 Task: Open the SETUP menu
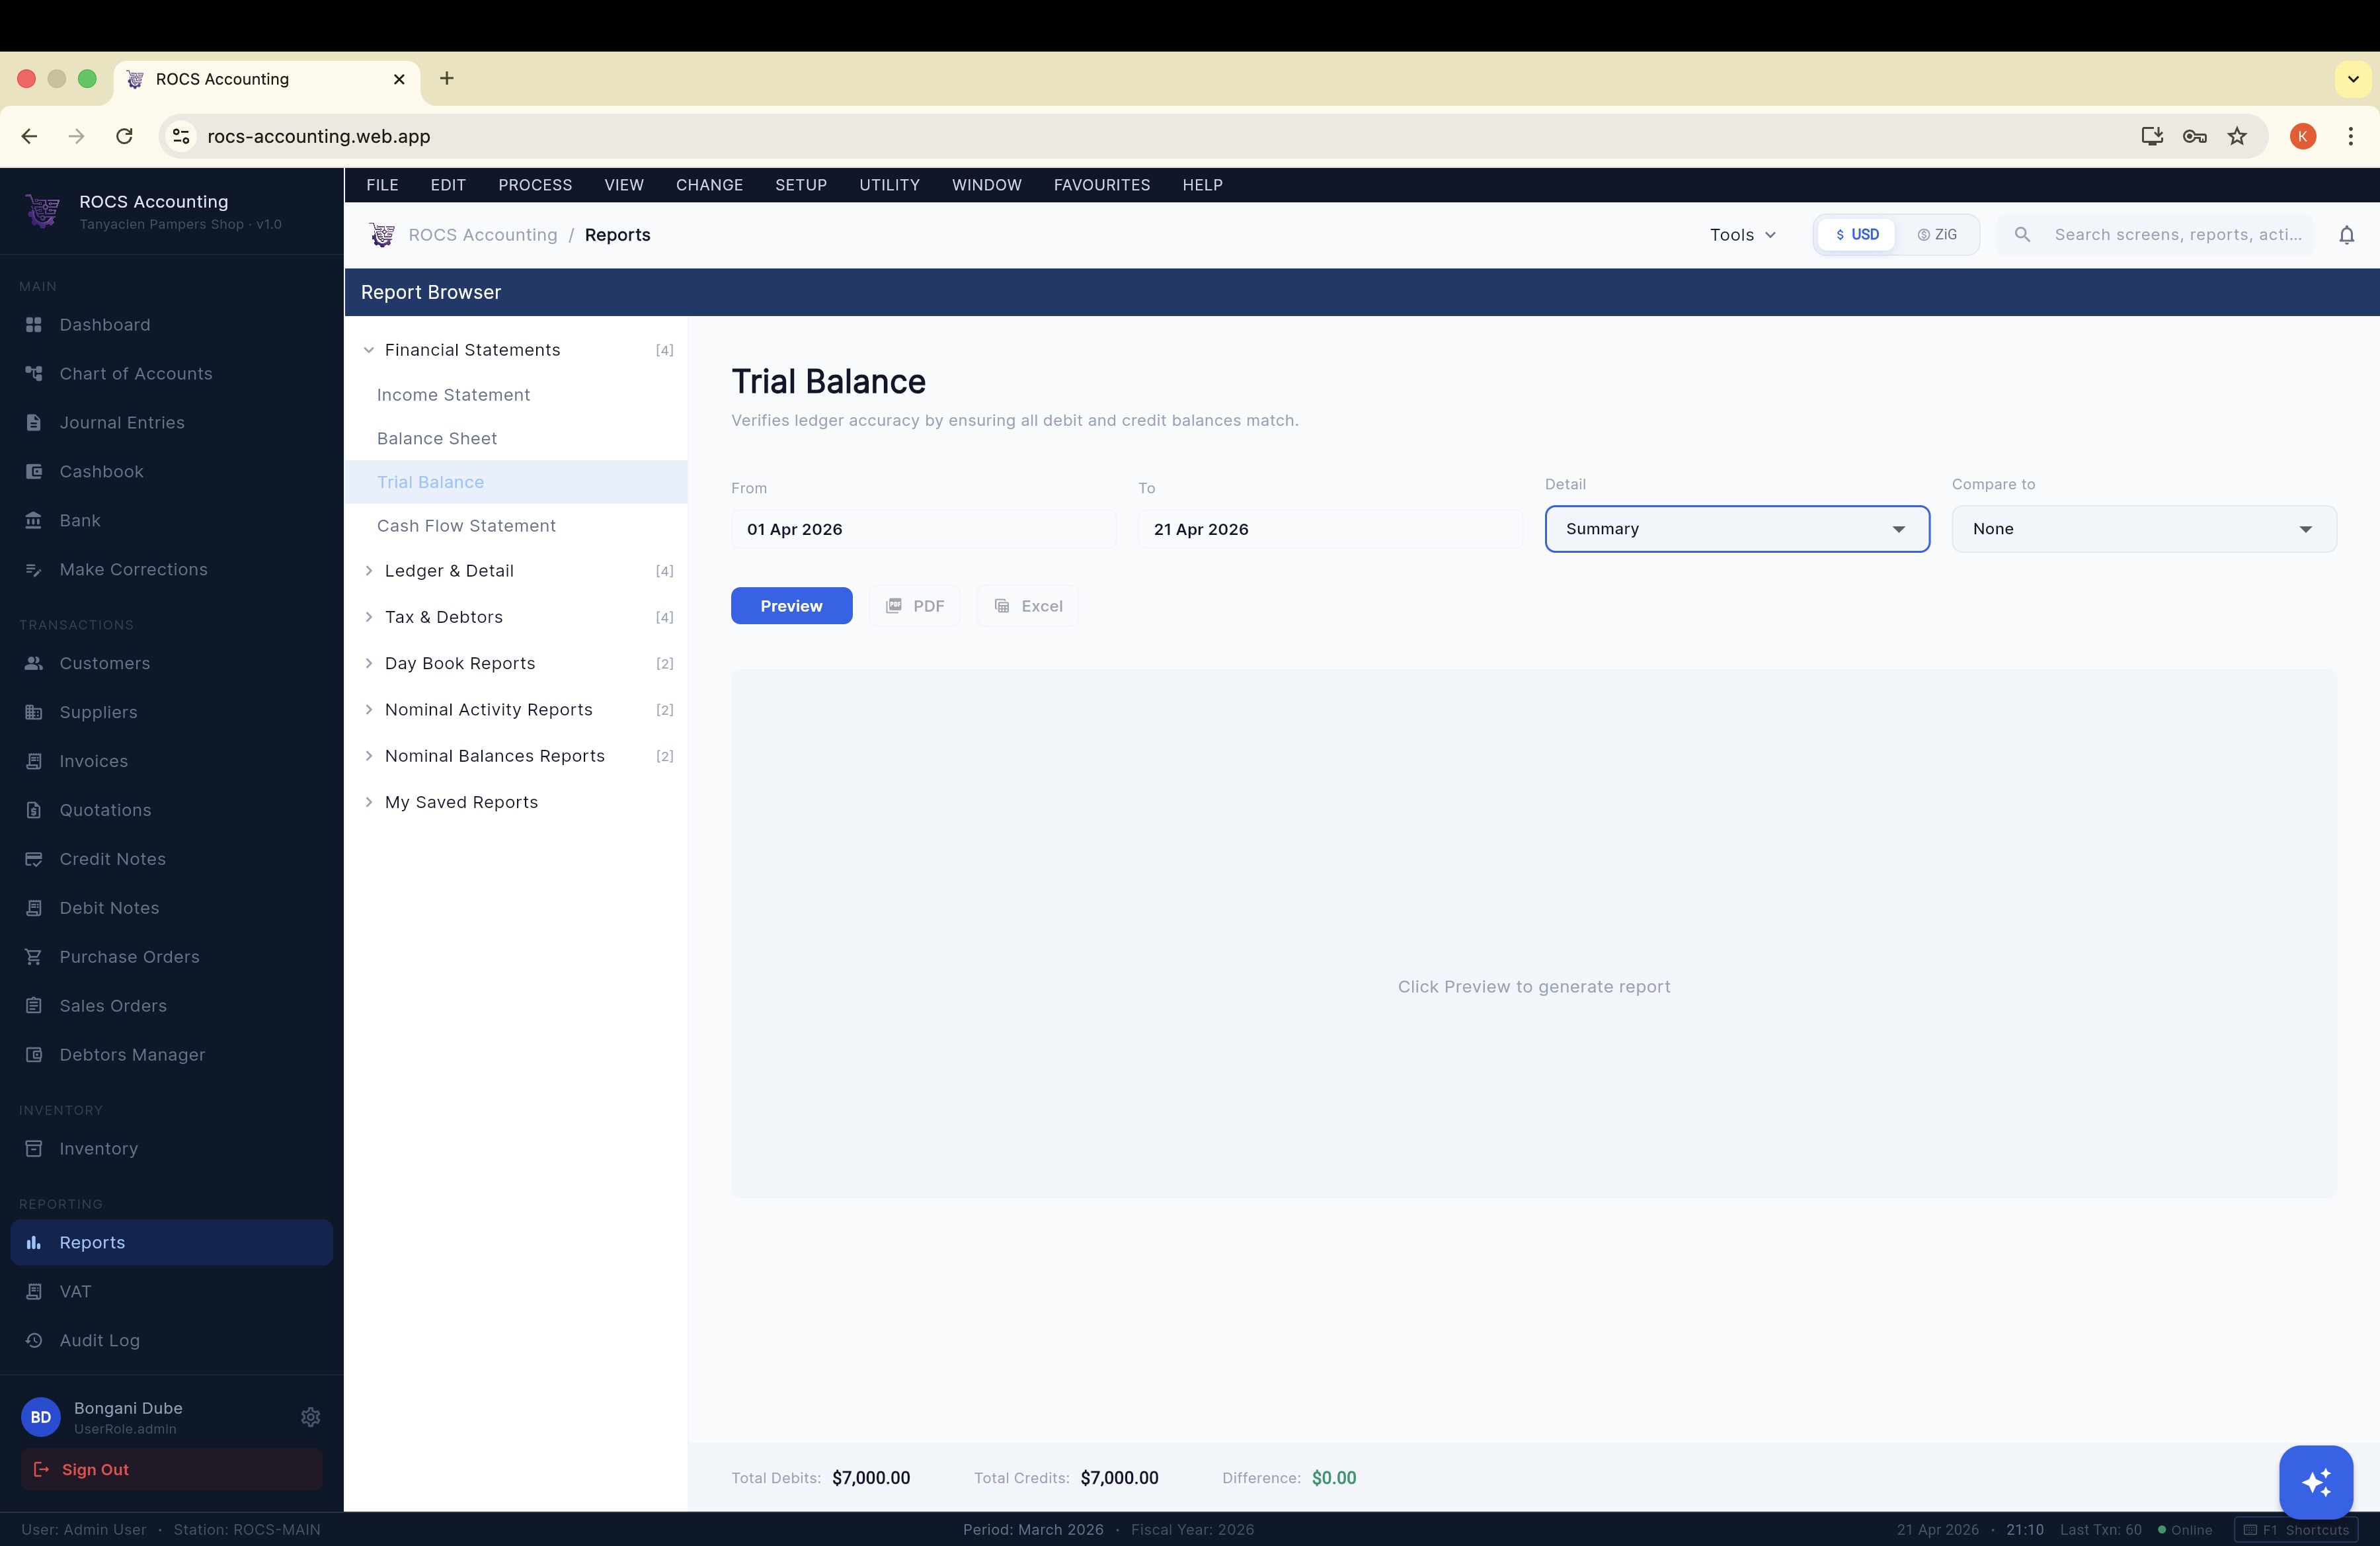(x=800, y=185)
